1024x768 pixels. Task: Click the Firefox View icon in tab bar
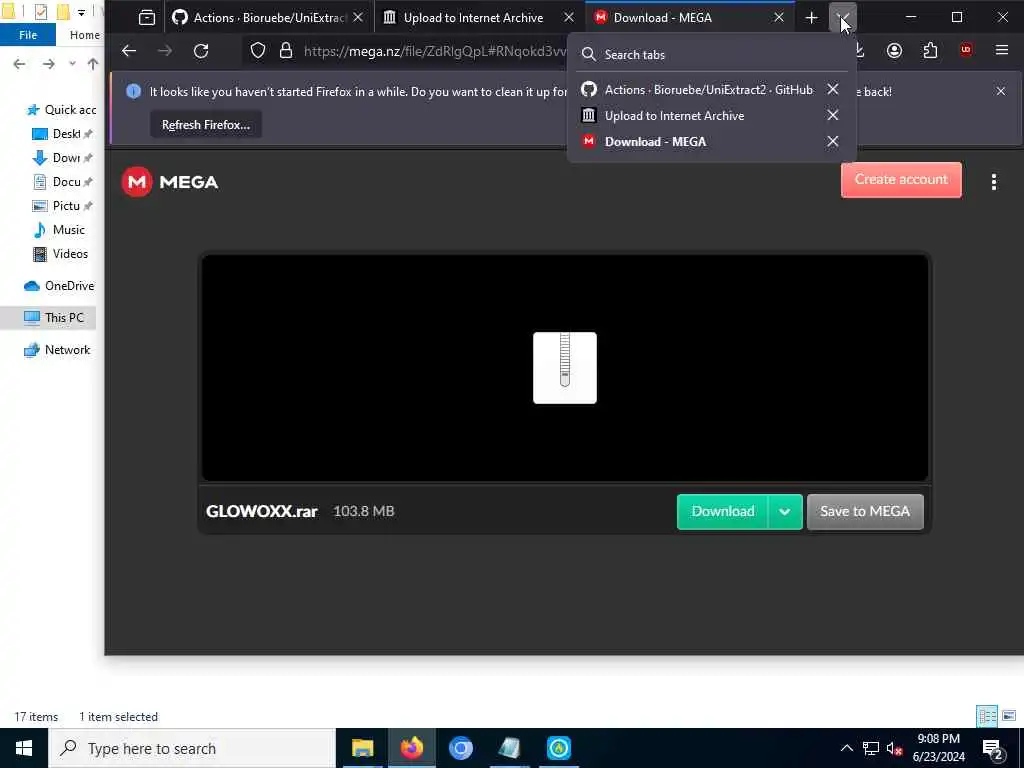[147, 18]
